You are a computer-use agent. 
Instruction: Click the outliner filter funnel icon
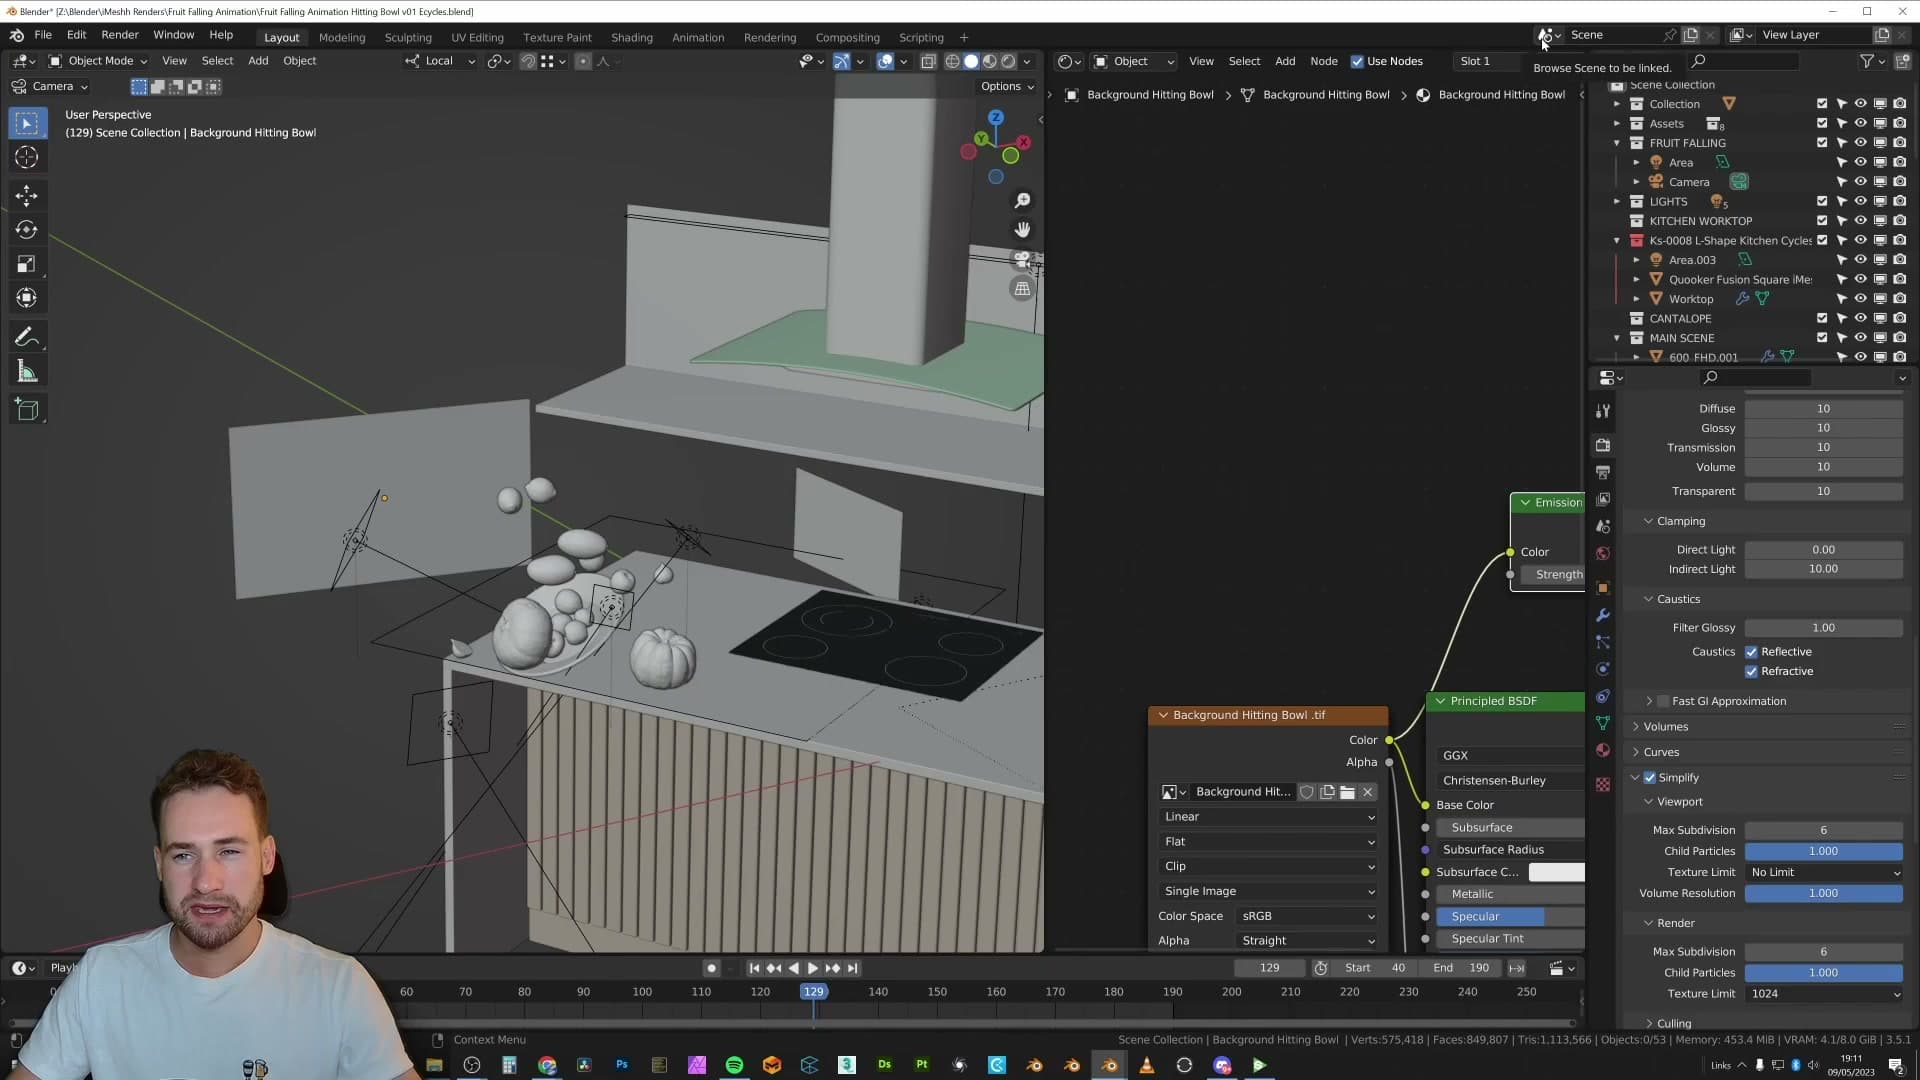[1867, 61]
